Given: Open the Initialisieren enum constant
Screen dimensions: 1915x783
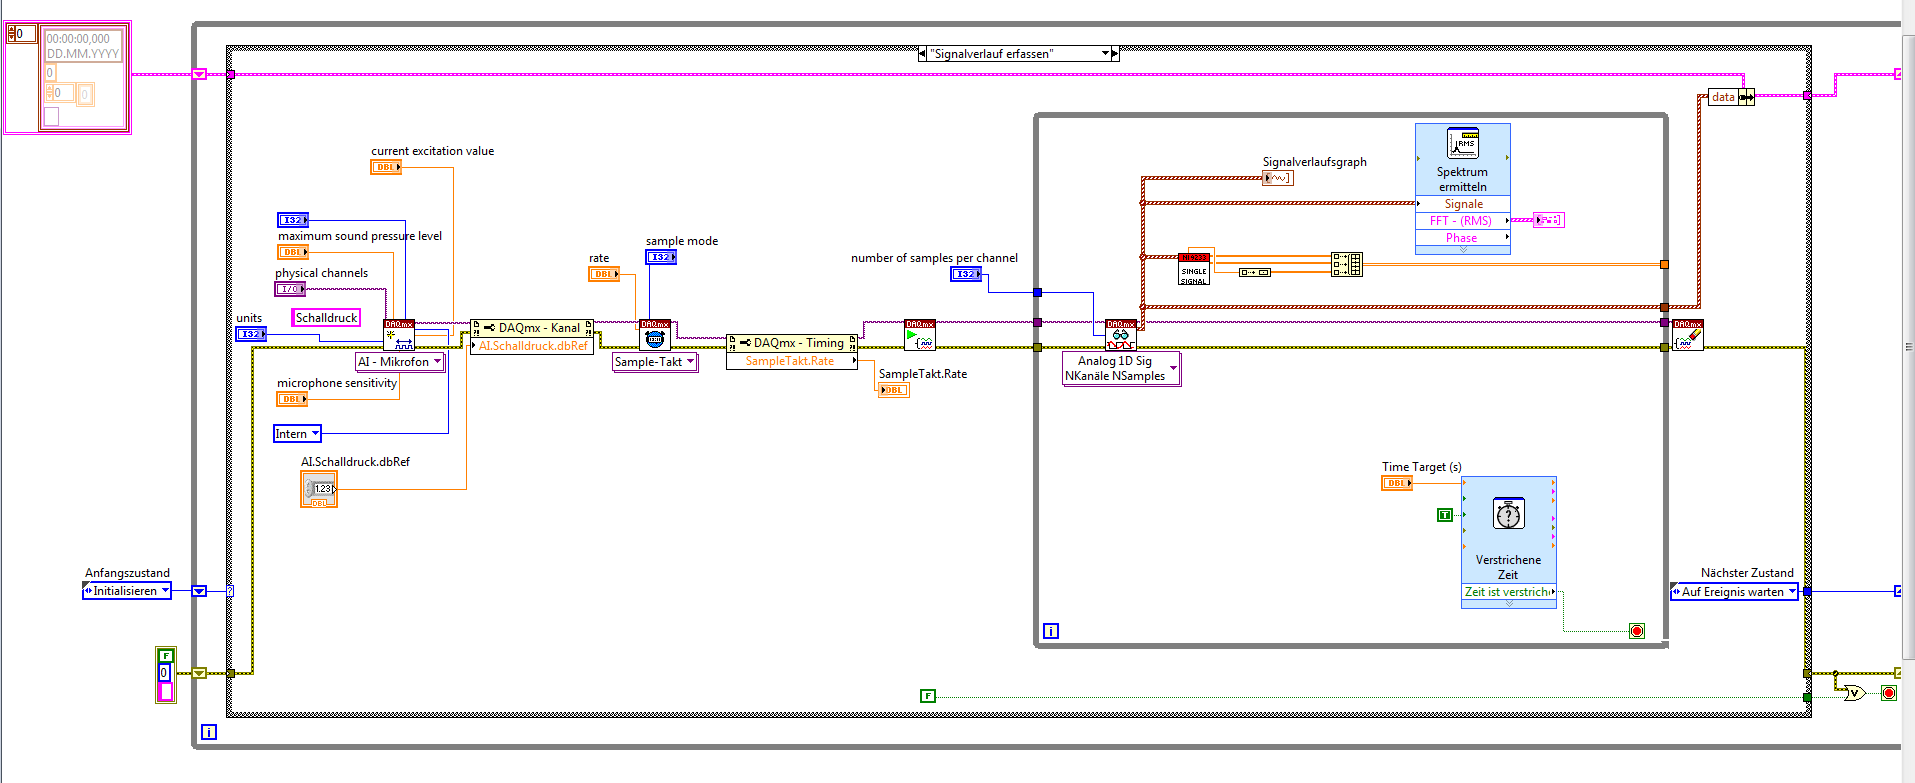Looking at the screenshot, I should click(x=127, y=591).
